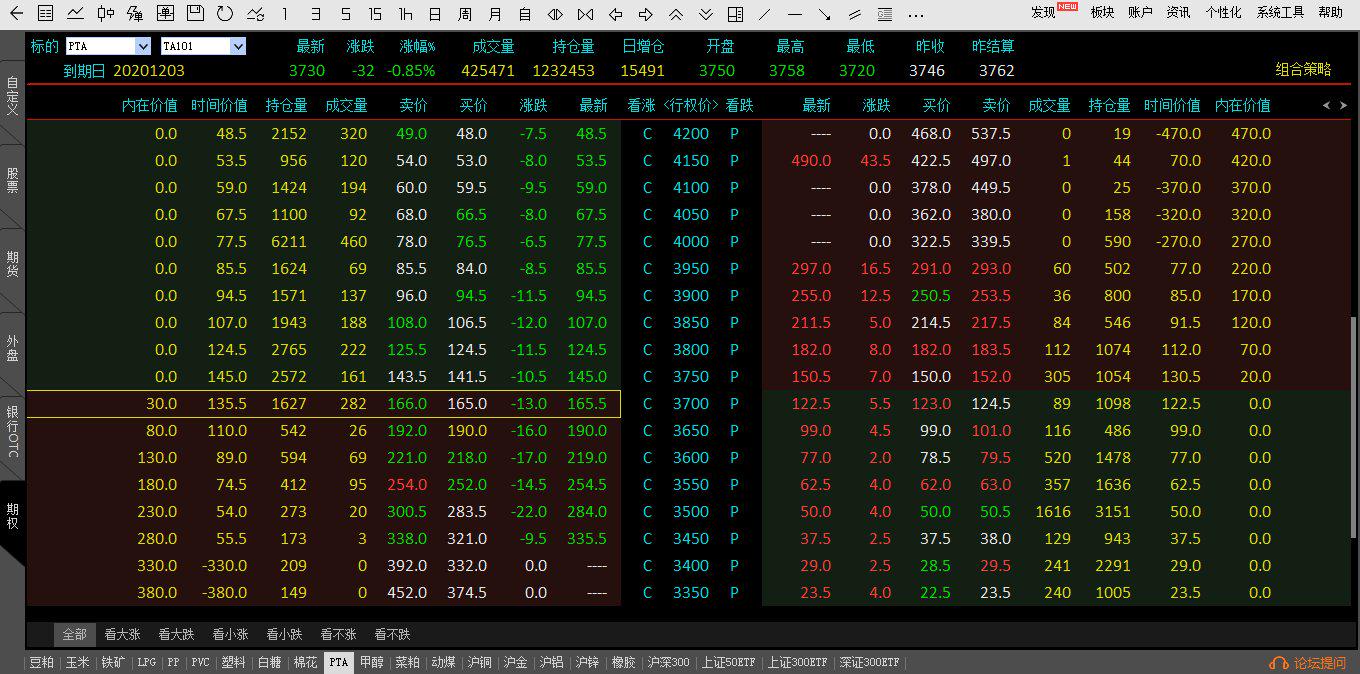
Task: Switch to the candlestick chart icon
Action: 105,14
